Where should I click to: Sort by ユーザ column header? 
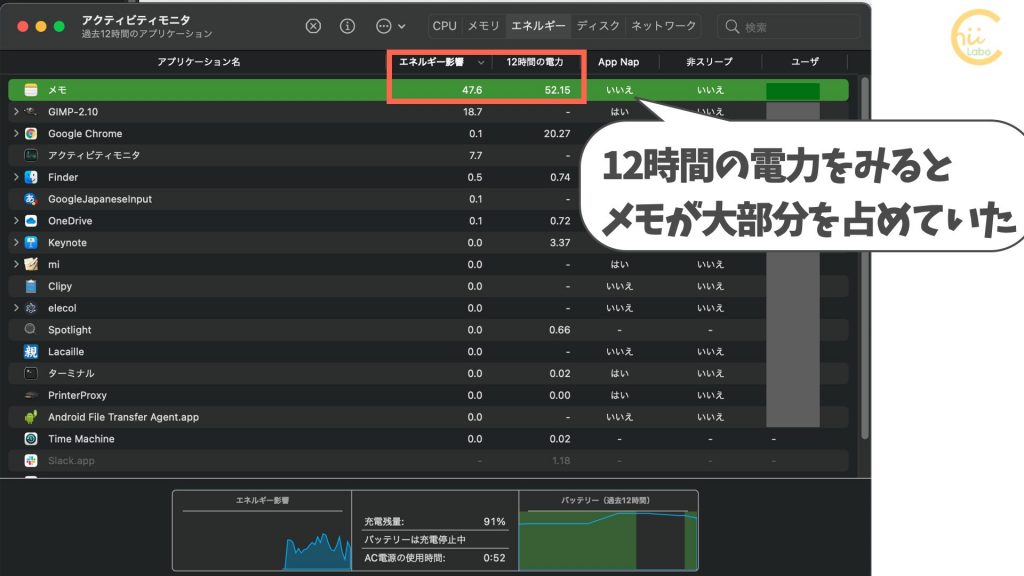click(805, 62)
